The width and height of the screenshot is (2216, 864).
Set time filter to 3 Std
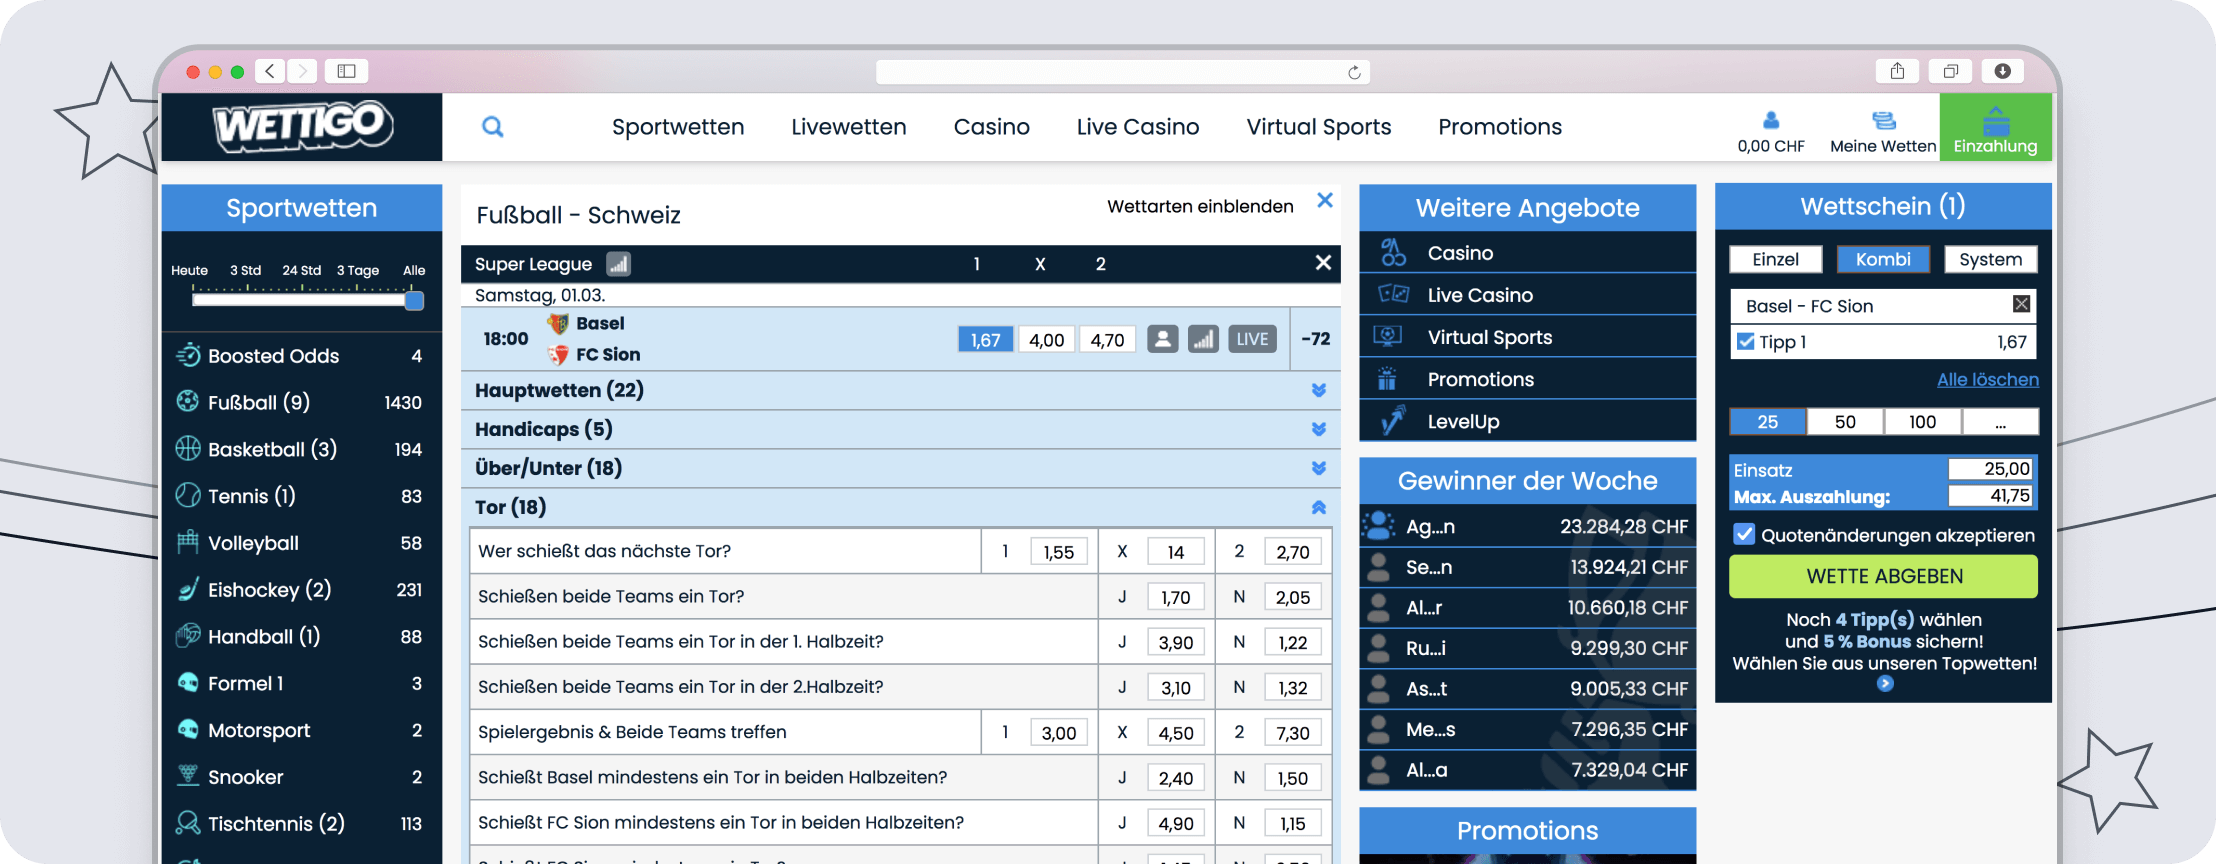[245, 270]
